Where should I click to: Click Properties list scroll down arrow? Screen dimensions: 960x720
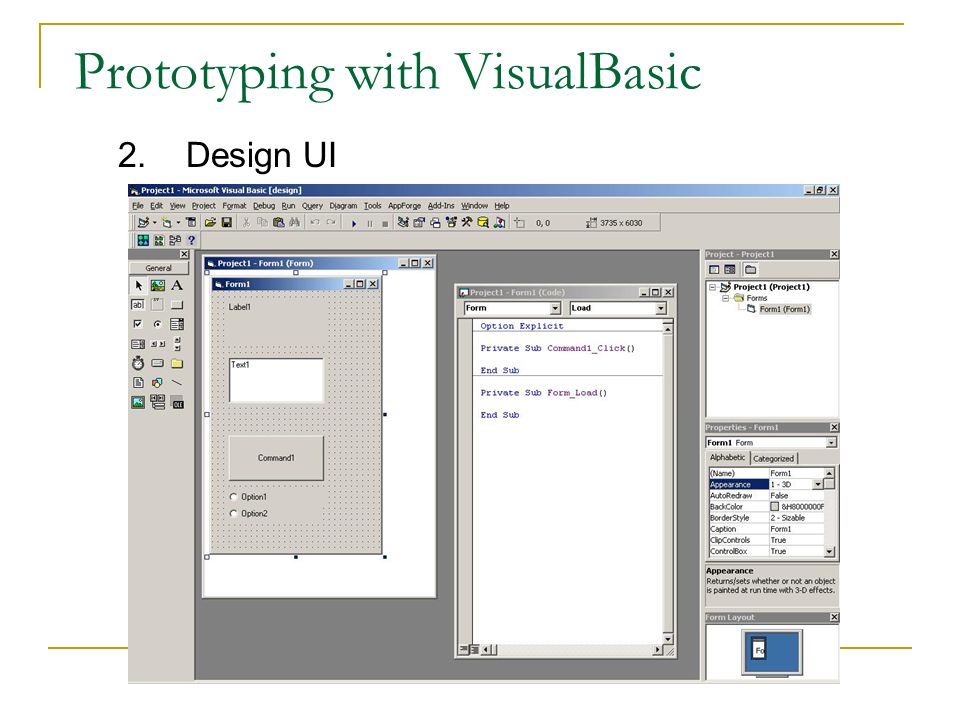coord(829,552)
